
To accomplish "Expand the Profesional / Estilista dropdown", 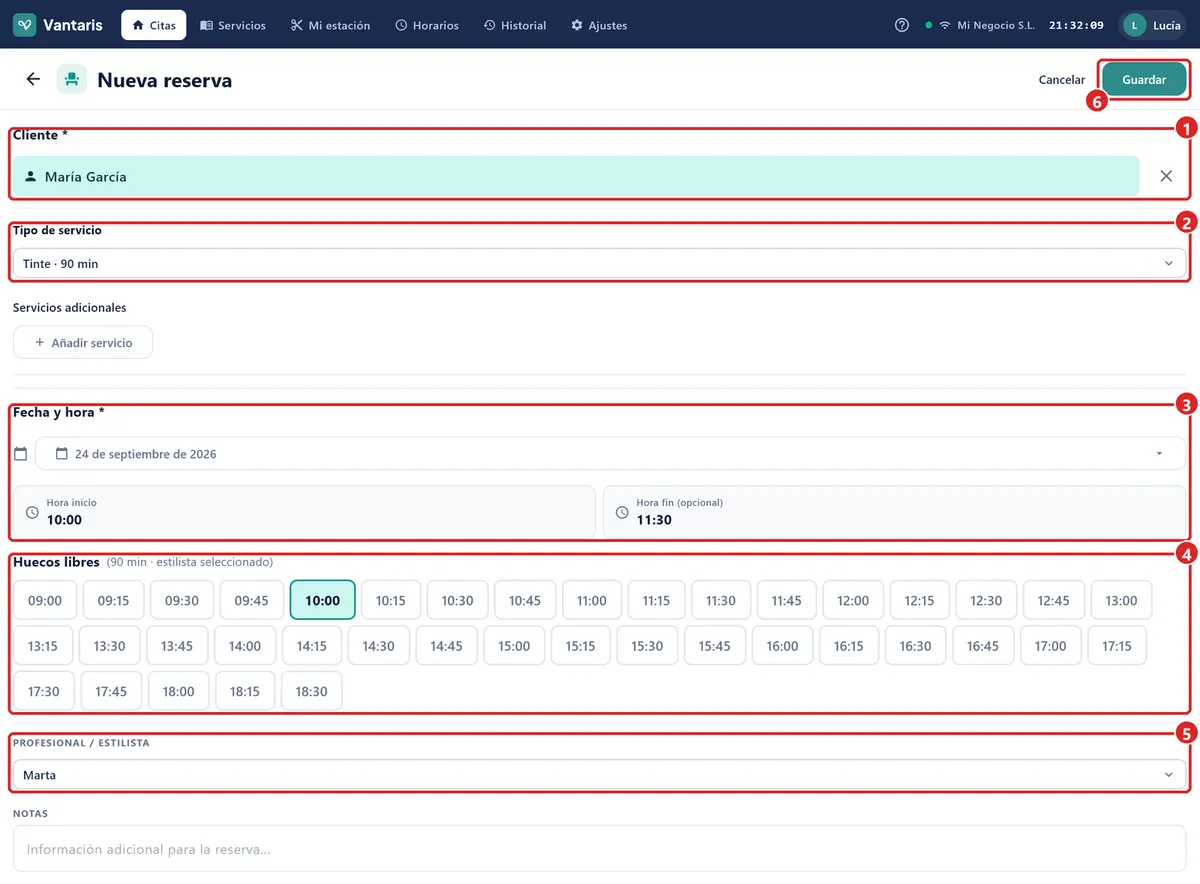I will click(599, 775).
